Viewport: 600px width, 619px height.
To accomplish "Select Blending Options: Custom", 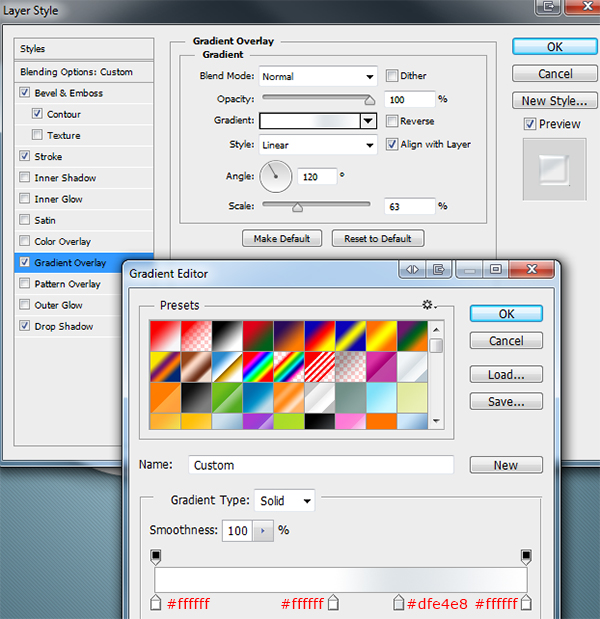I will (84, 72).
